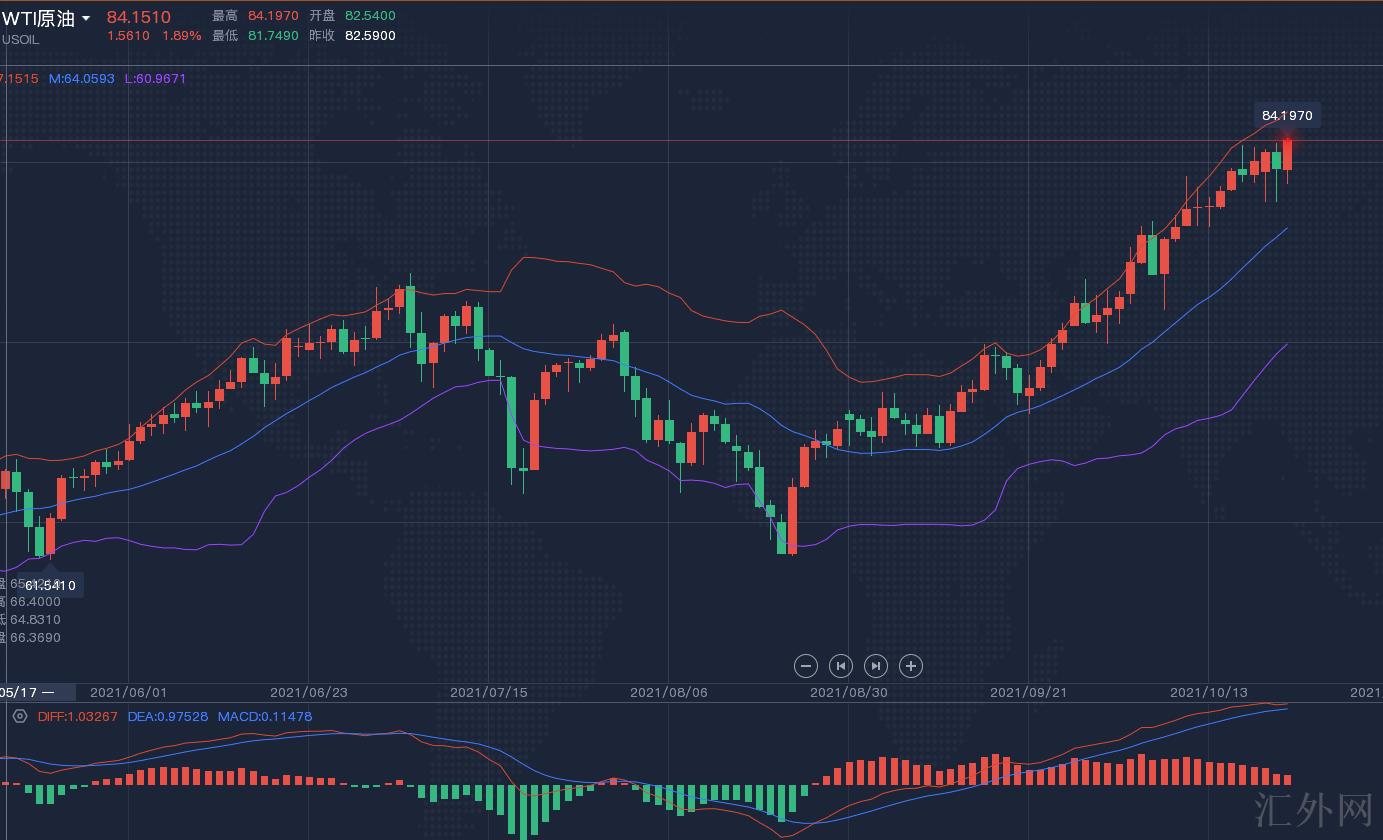Image resolution: width=1383 pixels, height=840 pixels.
Task: Select the Bollinger M:64.0593 legend value
Action: point(82,78)
